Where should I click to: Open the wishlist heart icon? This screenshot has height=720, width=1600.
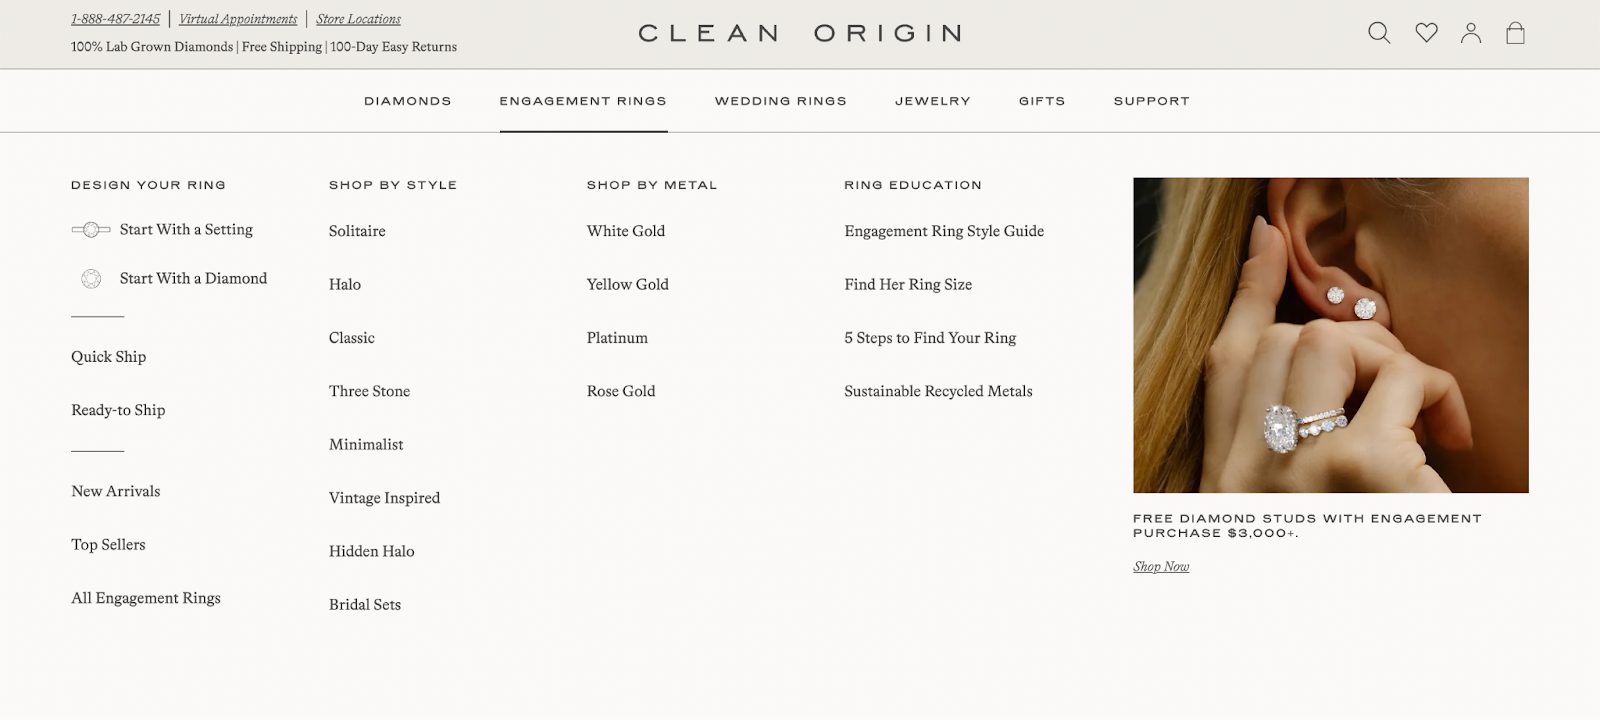click(1426, 33)
